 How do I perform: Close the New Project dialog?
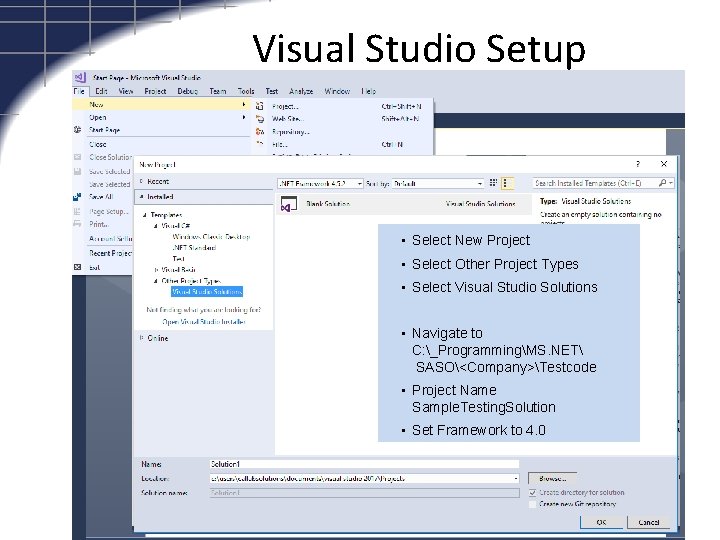[664, 164]
